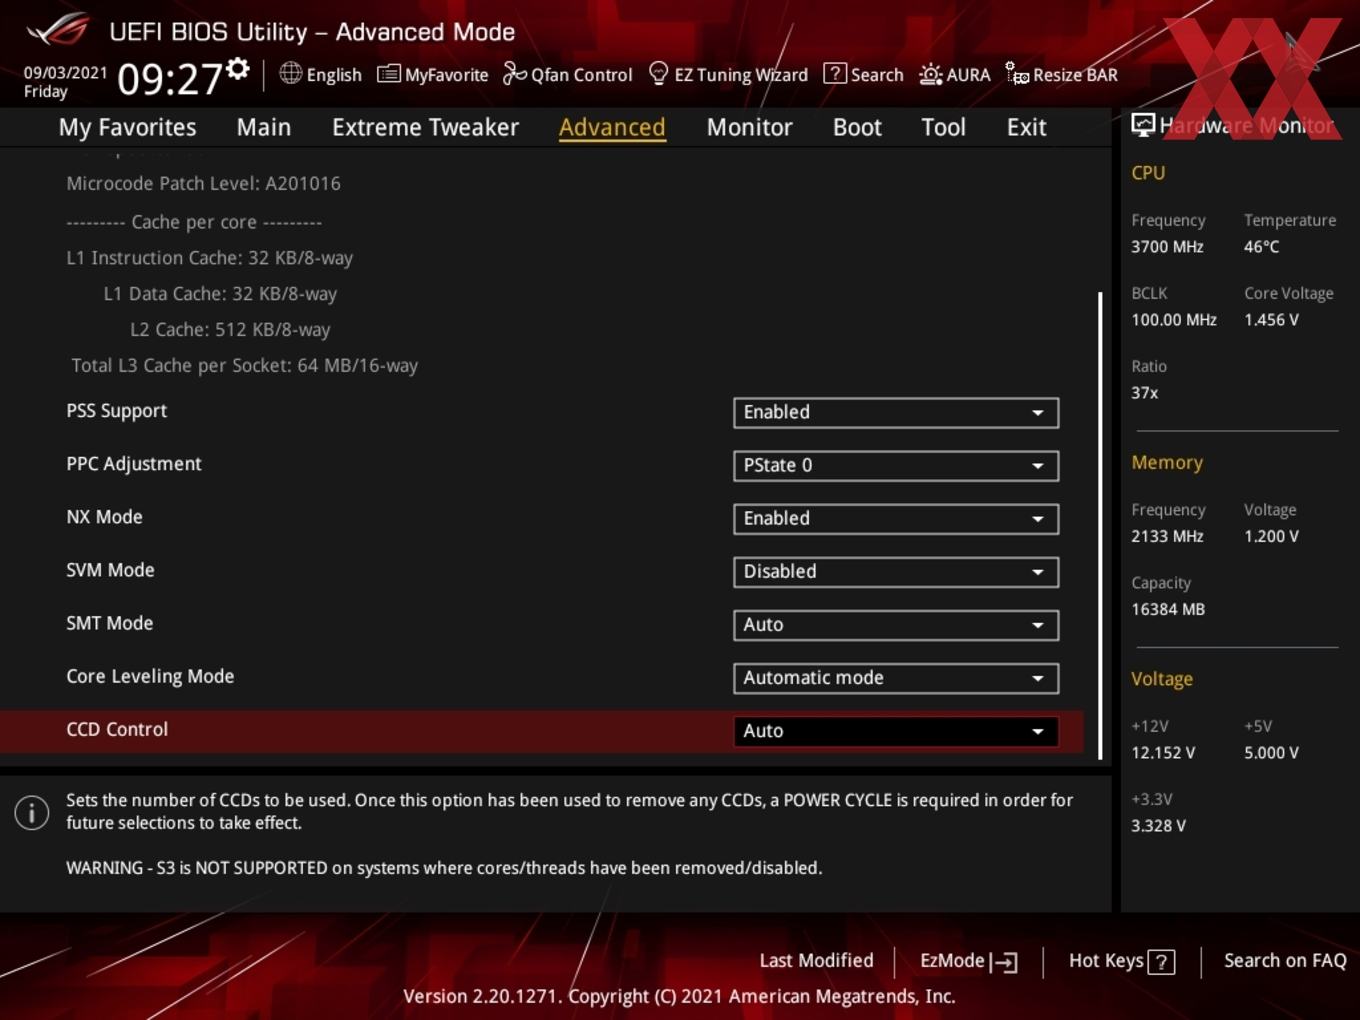
Task: Open Qfan Control fan icon
Action: click(x=514, y=73)
